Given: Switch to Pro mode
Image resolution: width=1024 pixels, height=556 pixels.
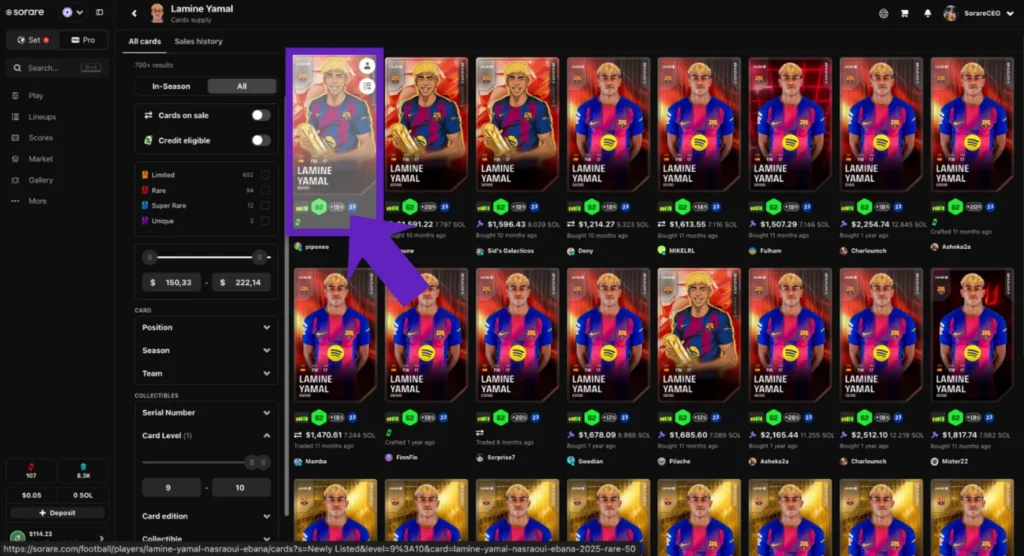Looking at the screenshot, I should tap(83, 40).
